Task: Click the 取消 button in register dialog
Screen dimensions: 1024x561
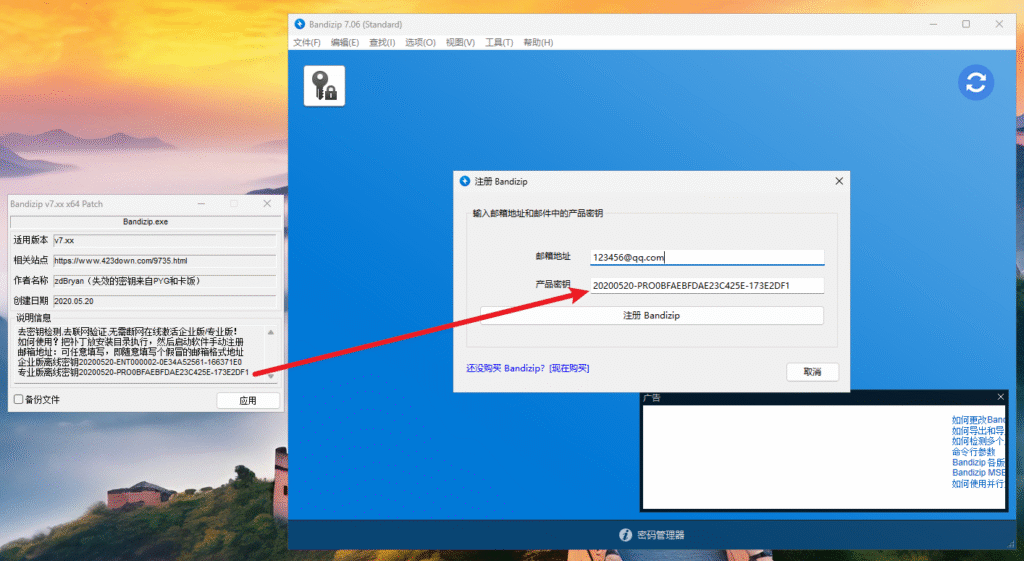Action: coord(812,372)
